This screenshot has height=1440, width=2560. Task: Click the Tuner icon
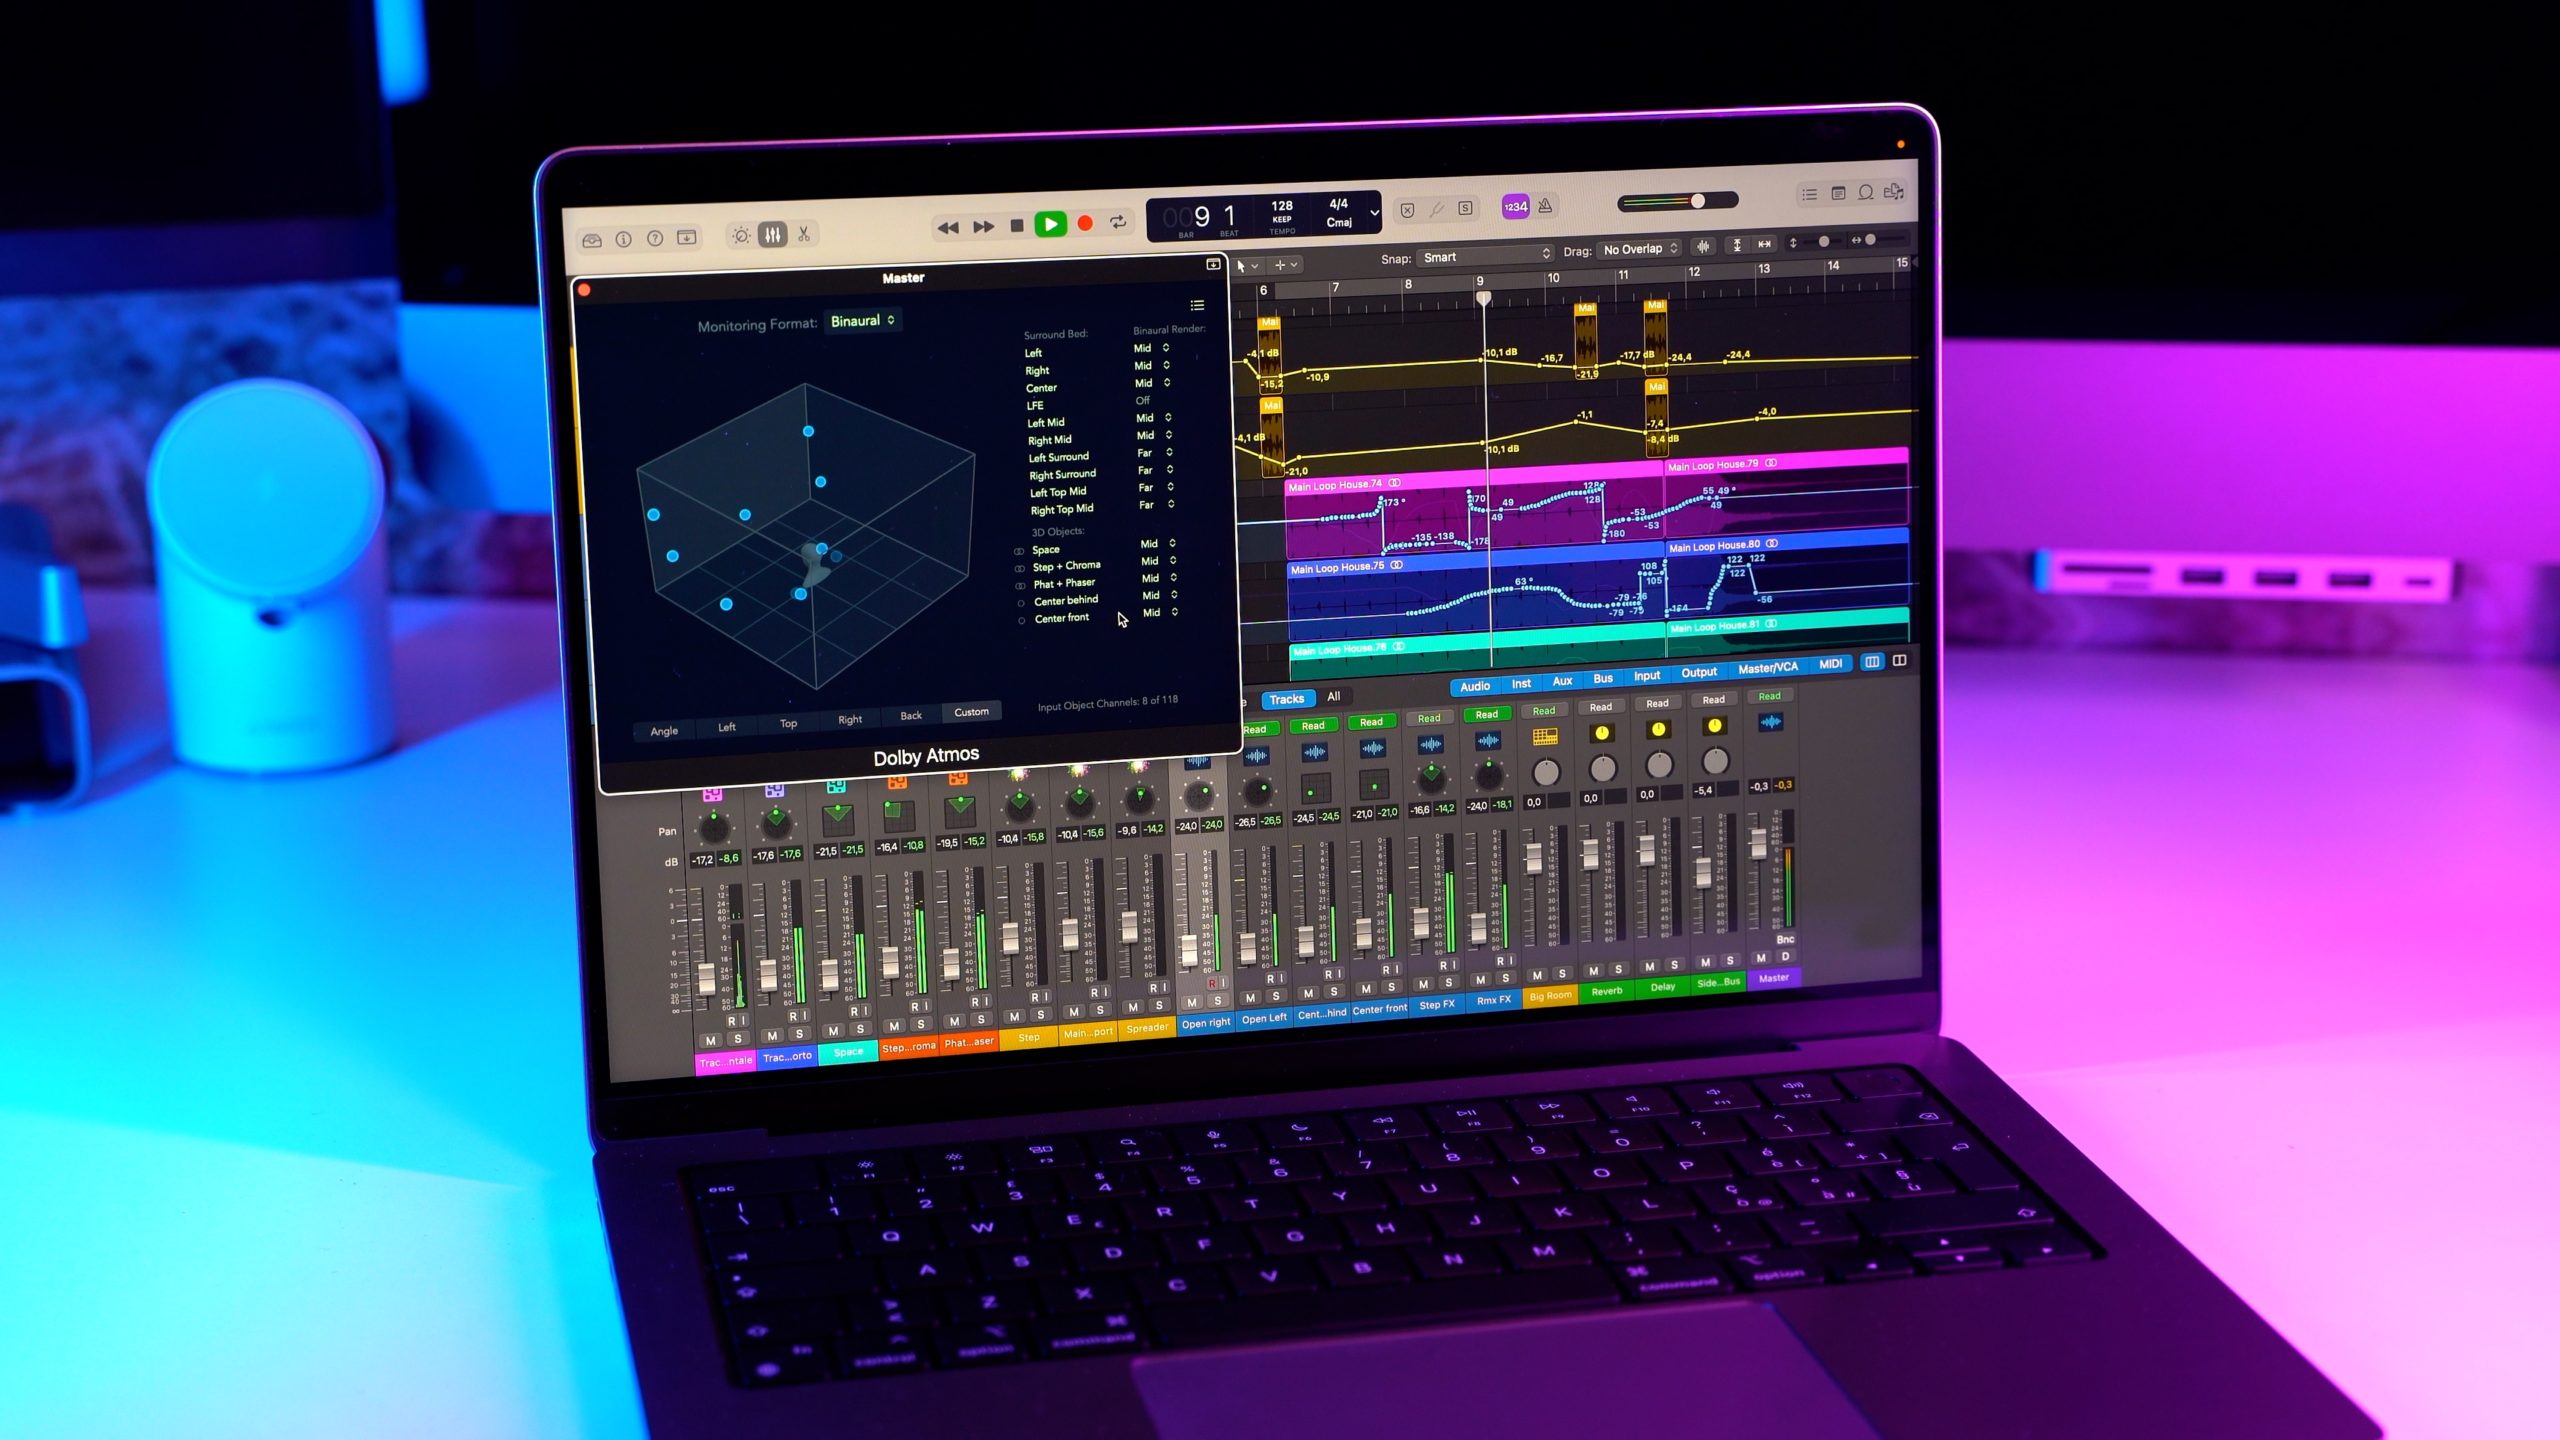coord(1436,209)
